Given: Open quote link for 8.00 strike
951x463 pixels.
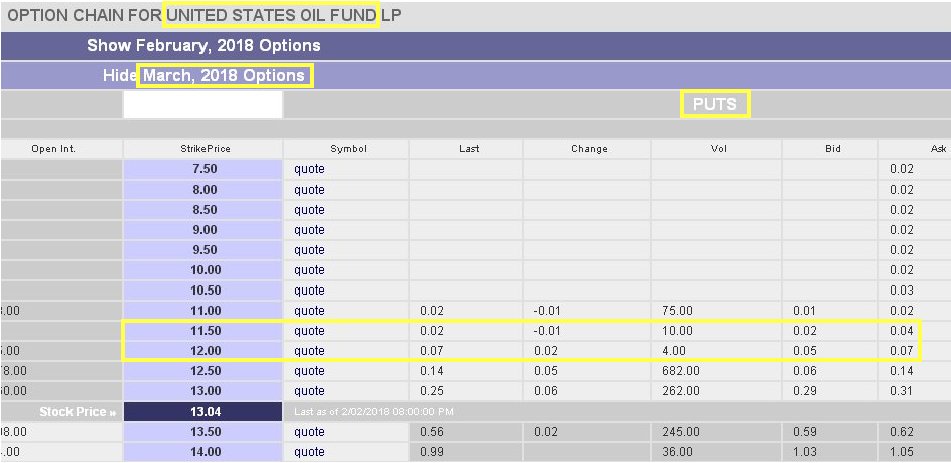Looking at the screenshot, I should [x=309, y=190].
